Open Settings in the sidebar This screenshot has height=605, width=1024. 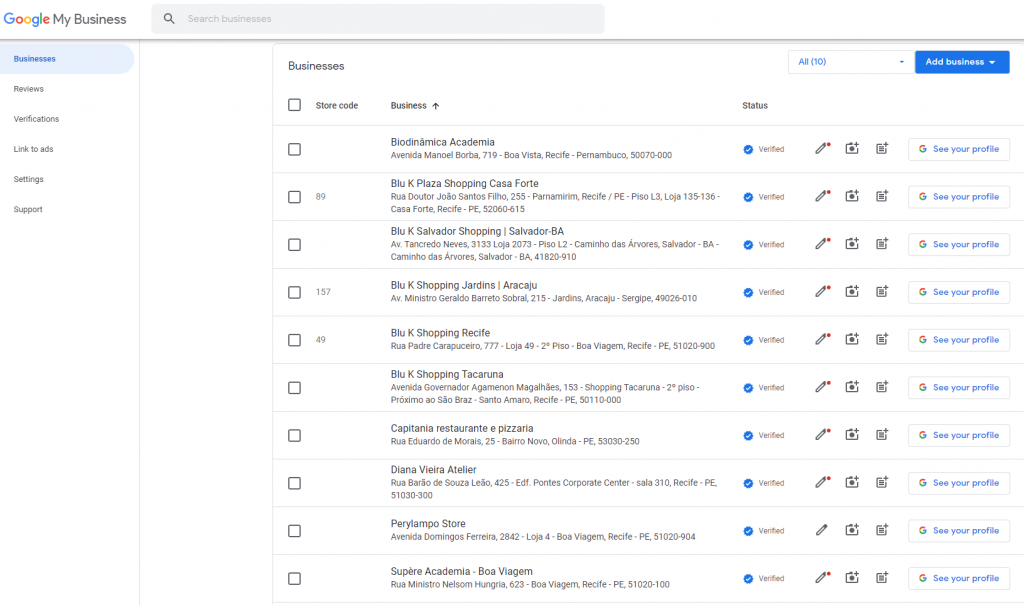point(29,179)
